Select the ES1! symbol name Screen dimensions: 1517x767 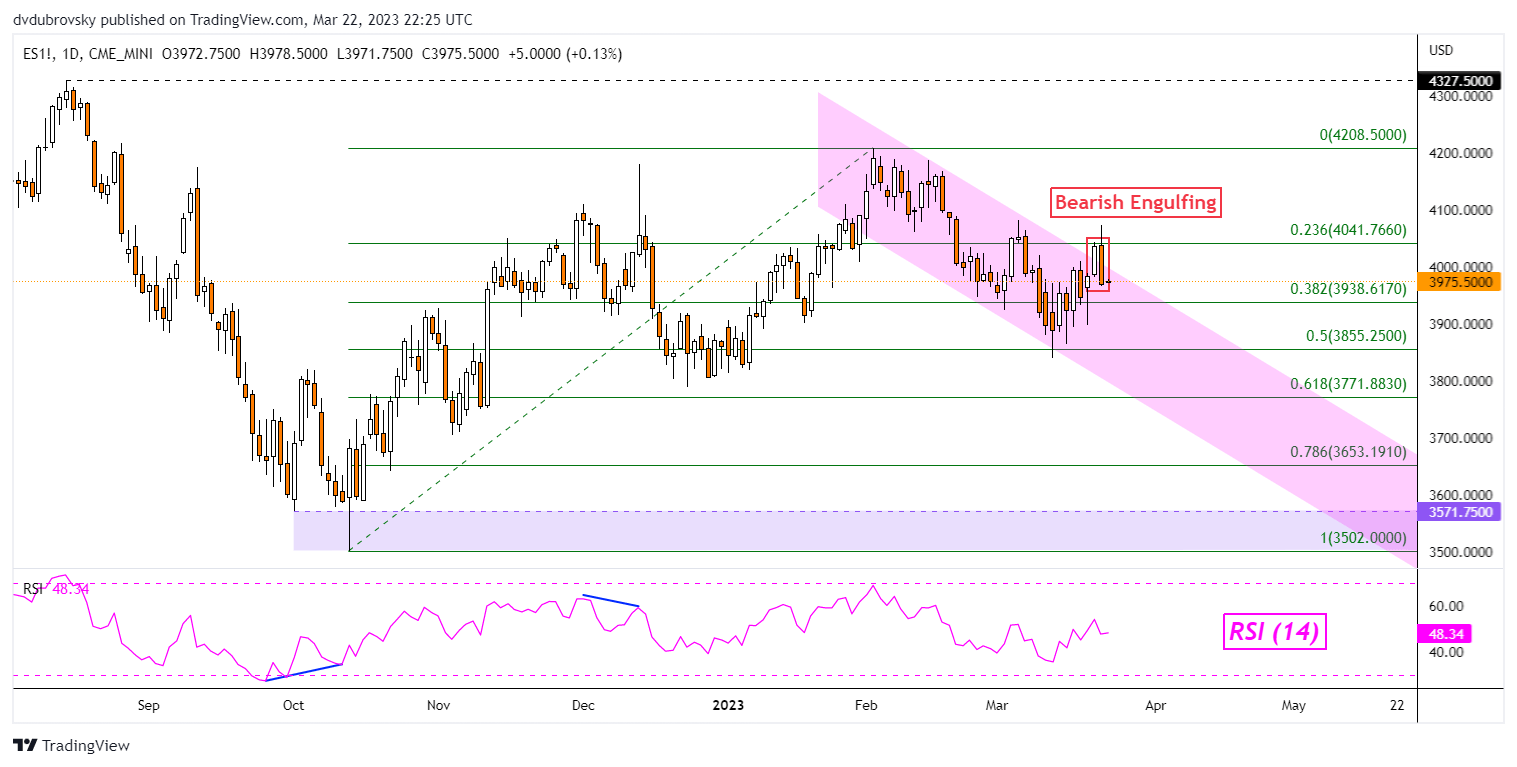click(x=37, y=54)
